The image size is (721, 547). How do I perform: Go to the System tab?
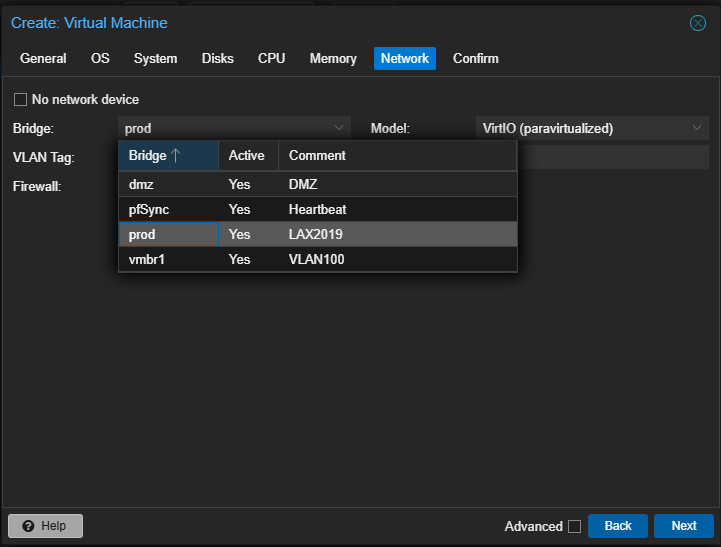pos(155,58)
